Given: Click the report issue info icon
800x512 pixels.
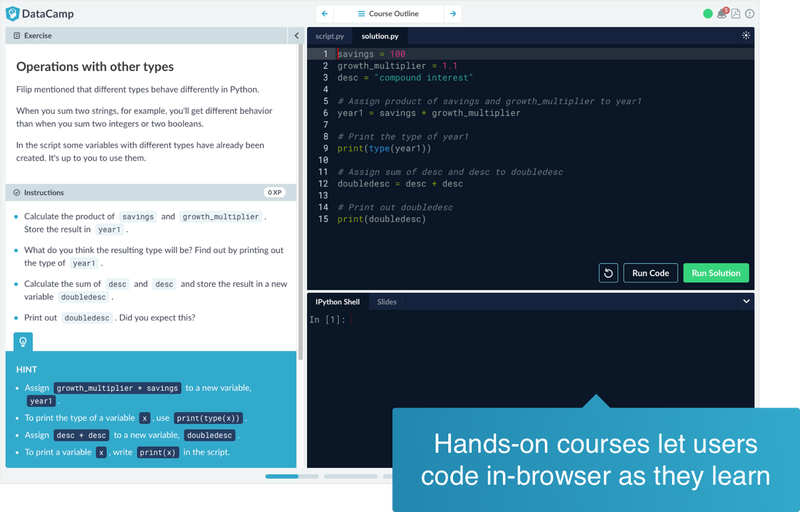Looking at the screenshot, I should pyautogui.click(x=750, y=14).
